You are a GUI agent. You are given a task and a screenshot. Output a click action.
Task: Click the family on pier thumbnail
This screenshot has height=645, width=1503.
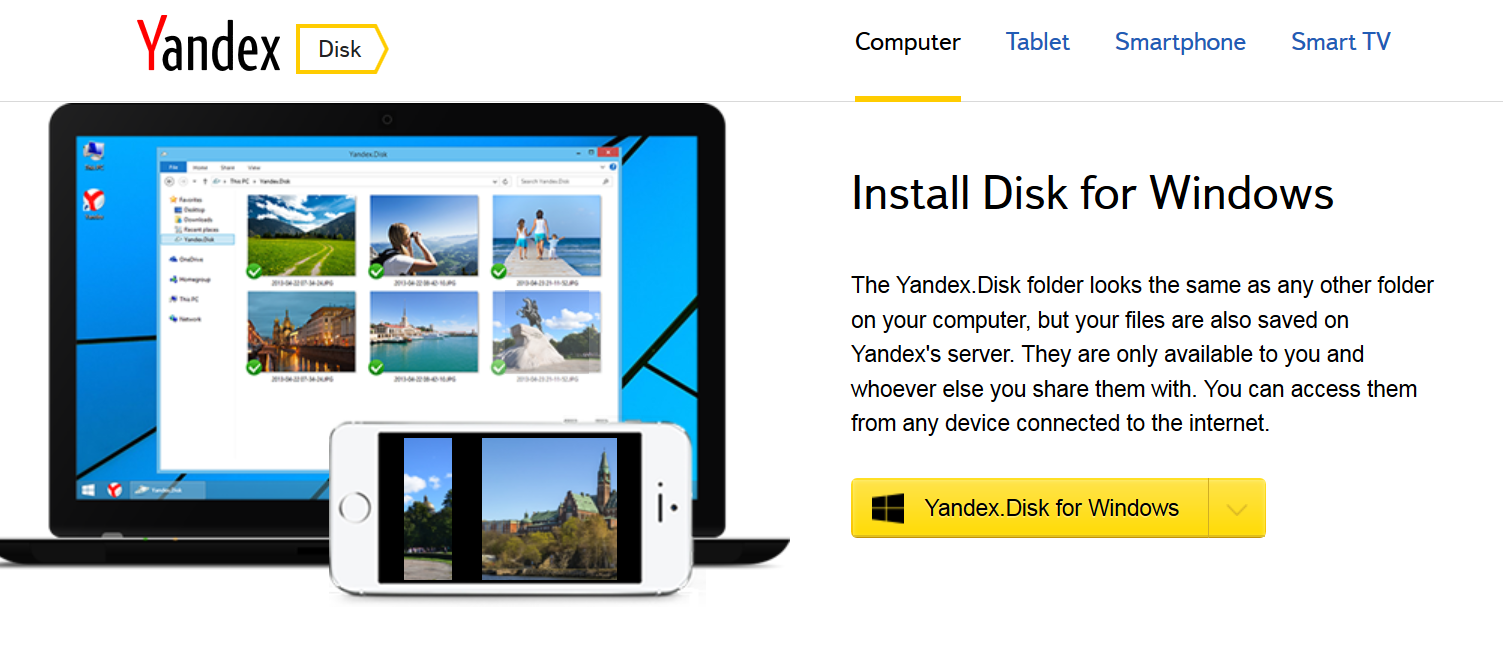click(546, 236)
